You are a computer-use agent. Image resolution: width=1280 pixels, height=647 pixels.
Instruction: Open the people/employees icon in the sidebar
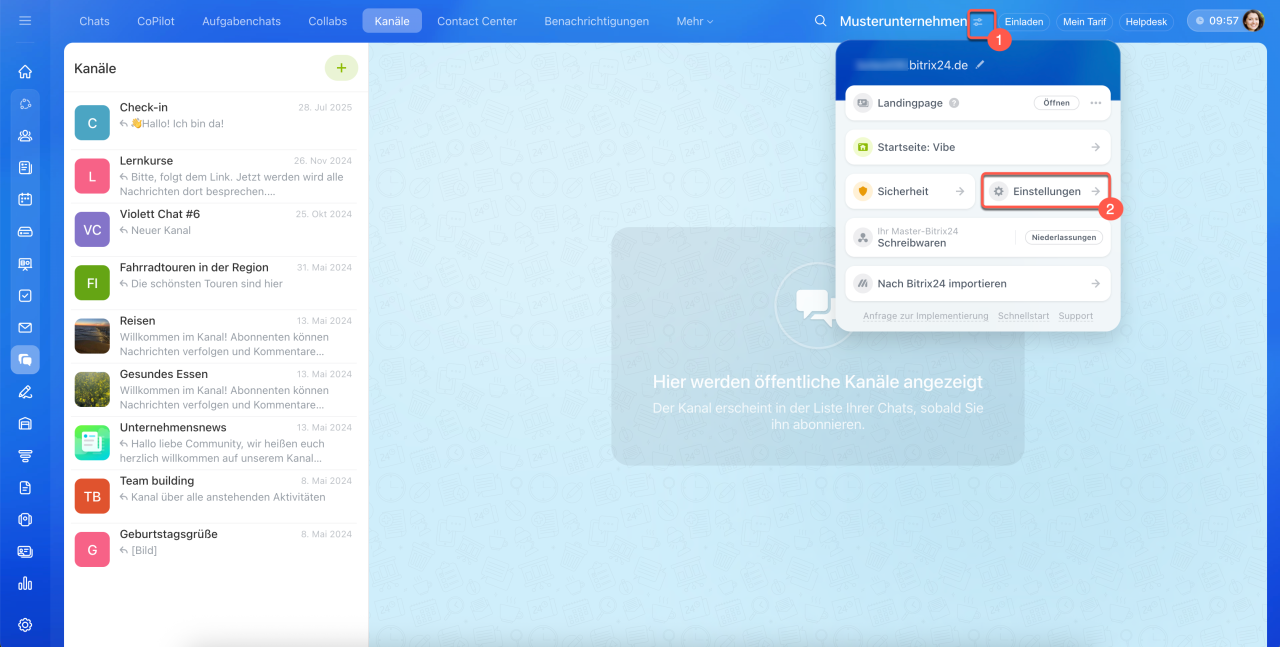25,136
